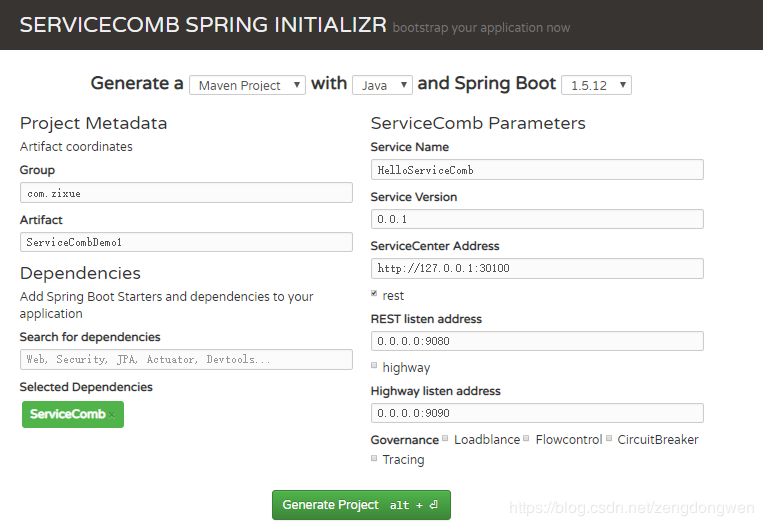Remove the ServiceComb selected dependency tag
Viewport: 763px width, 526px height.
tap(113, 415)
